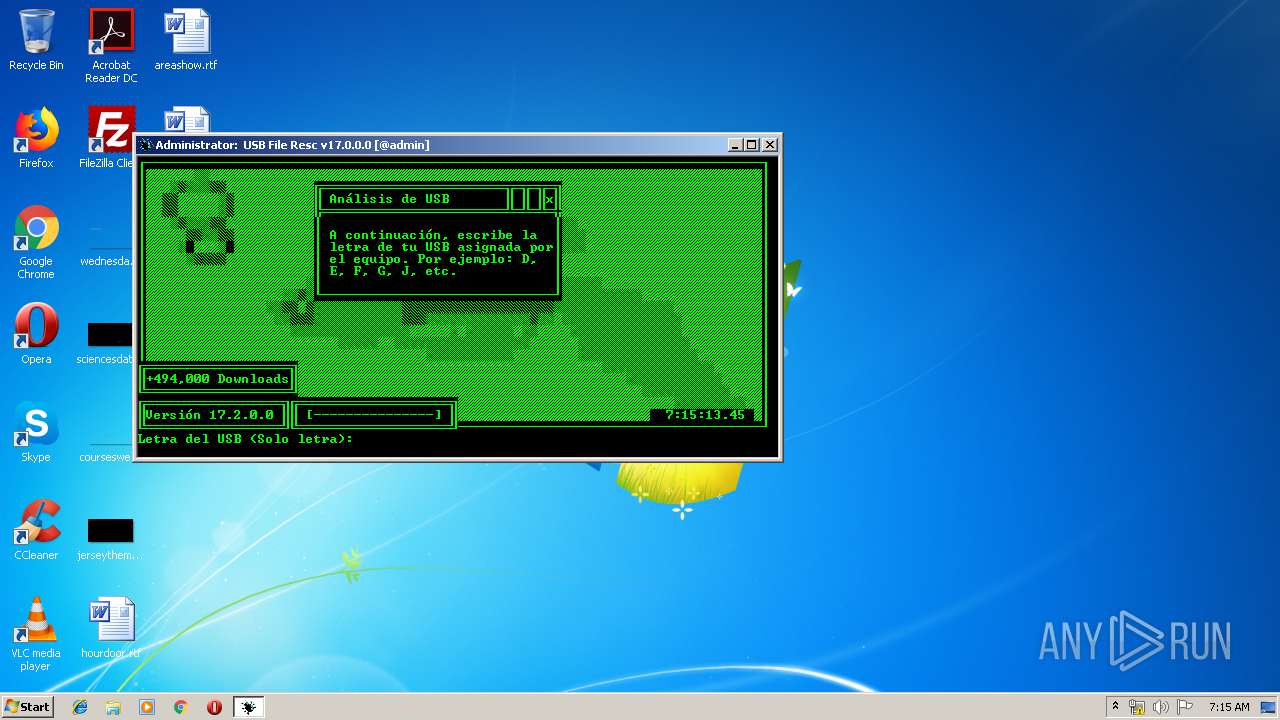This screenshot has width=1280, height=720.
Task: Select the jerseythem... desktop file
Action: point(110,538)
